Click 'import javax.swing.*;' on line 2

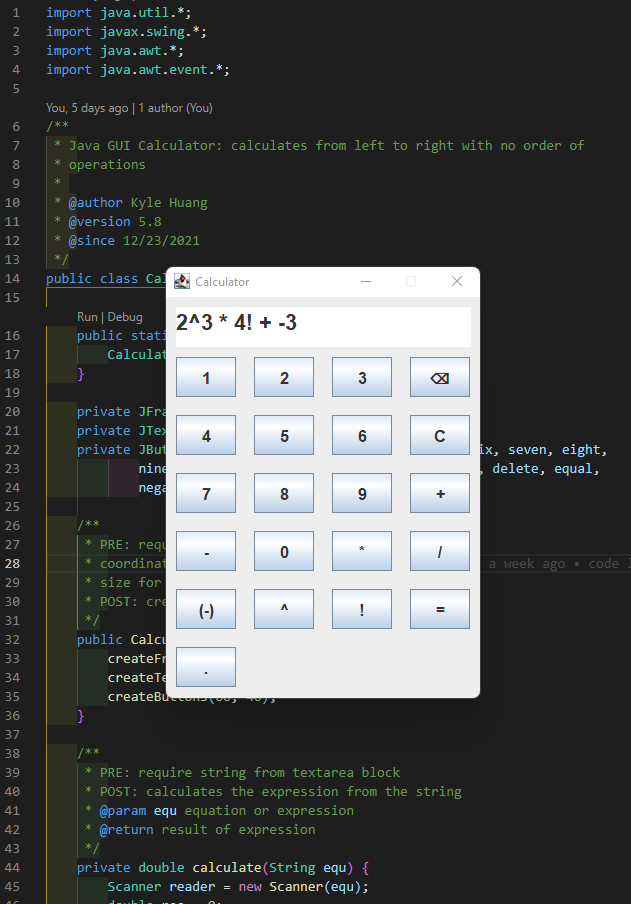tap(126, 32)
